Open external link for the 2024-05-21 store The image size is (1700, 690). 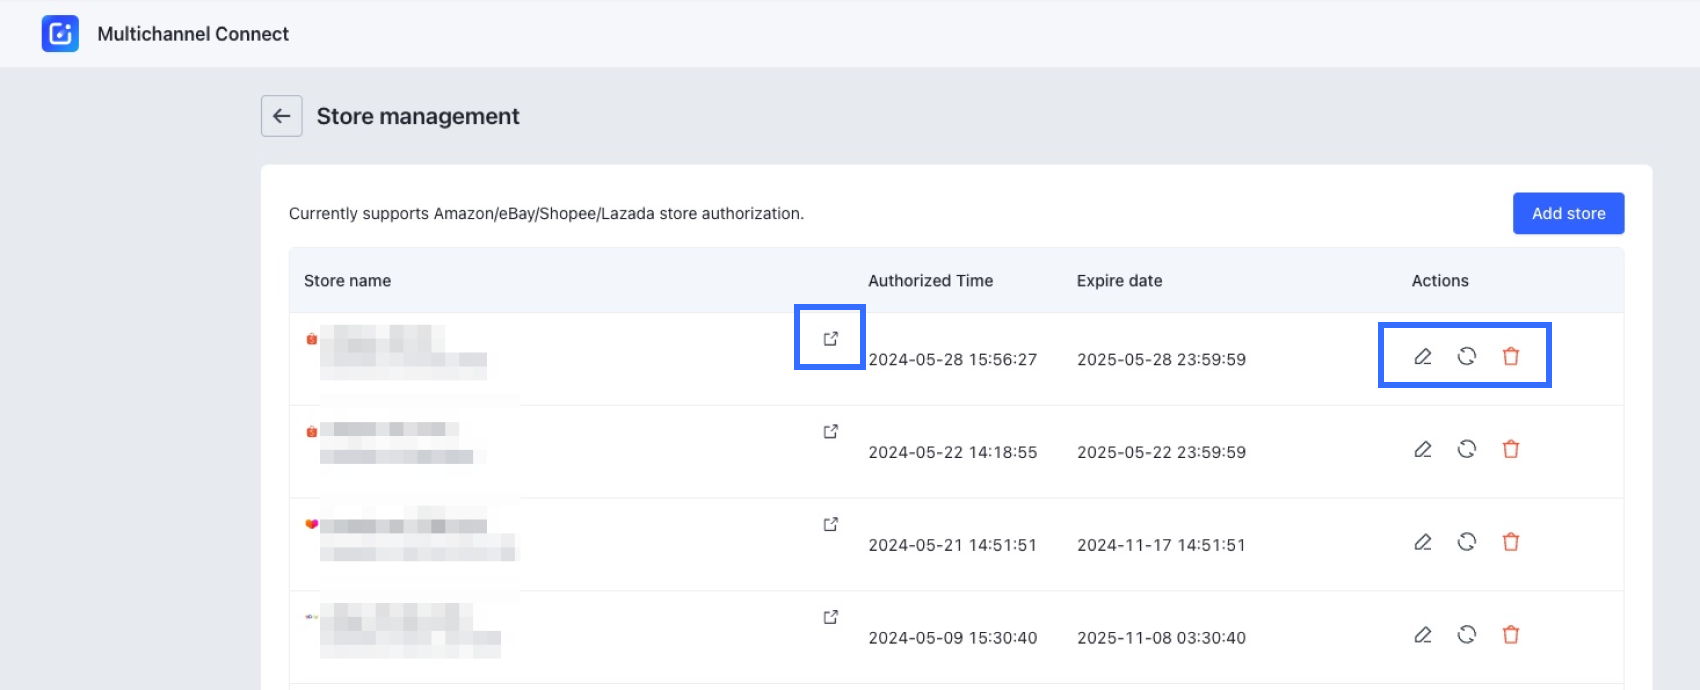click(x=830, y=525)
